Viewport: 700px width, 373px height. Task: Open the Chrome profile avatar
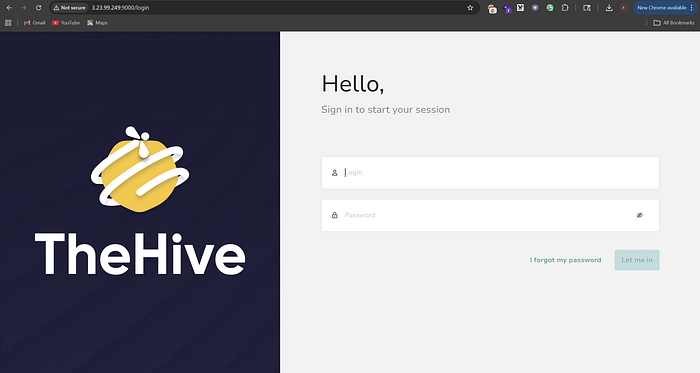624,8
